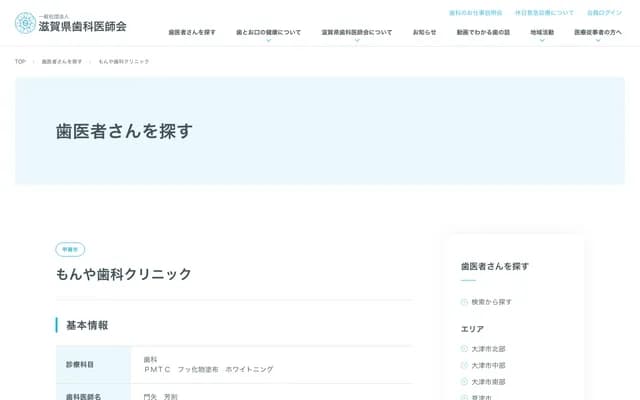This screenshot has height=400, width=640.
Task: Open 検索から探す sidebar link
Action: tap(491, 302)
